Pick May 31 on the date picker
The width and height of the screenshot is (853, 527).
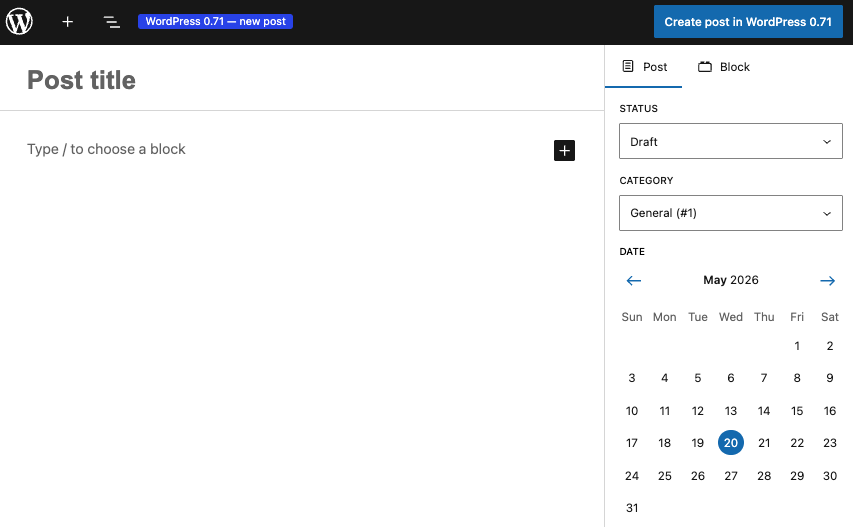point(632,508)
